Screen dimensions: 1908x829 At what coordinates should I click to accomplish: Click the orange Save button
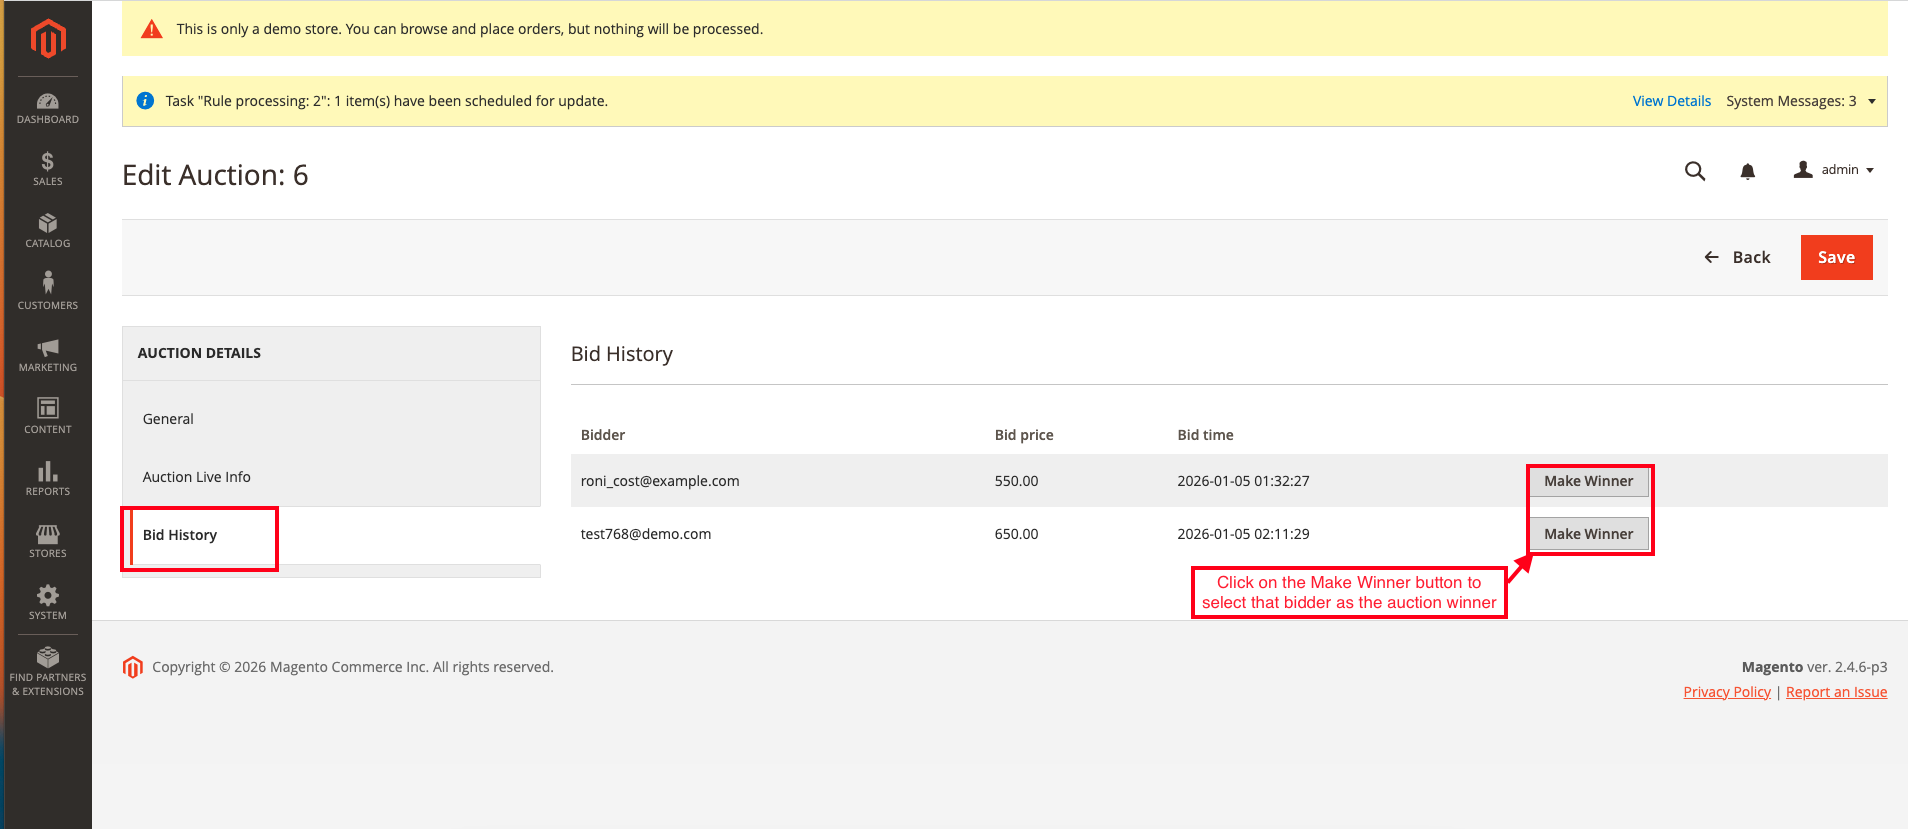[1836, 257]
